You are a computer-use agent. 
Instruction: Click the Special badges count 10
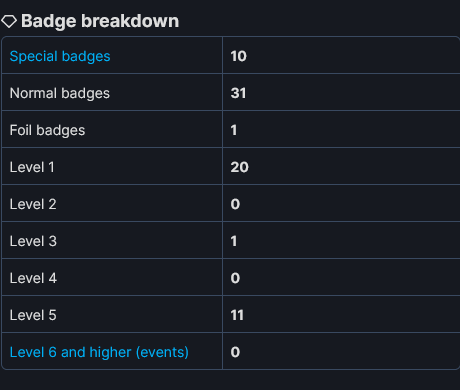(239, 56)
